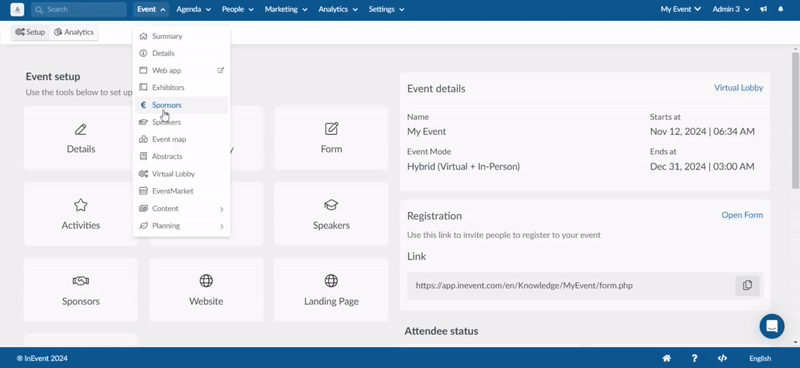Open the notifications bell icon
This screenshot has width=800, height=368.
coord(781,9)
